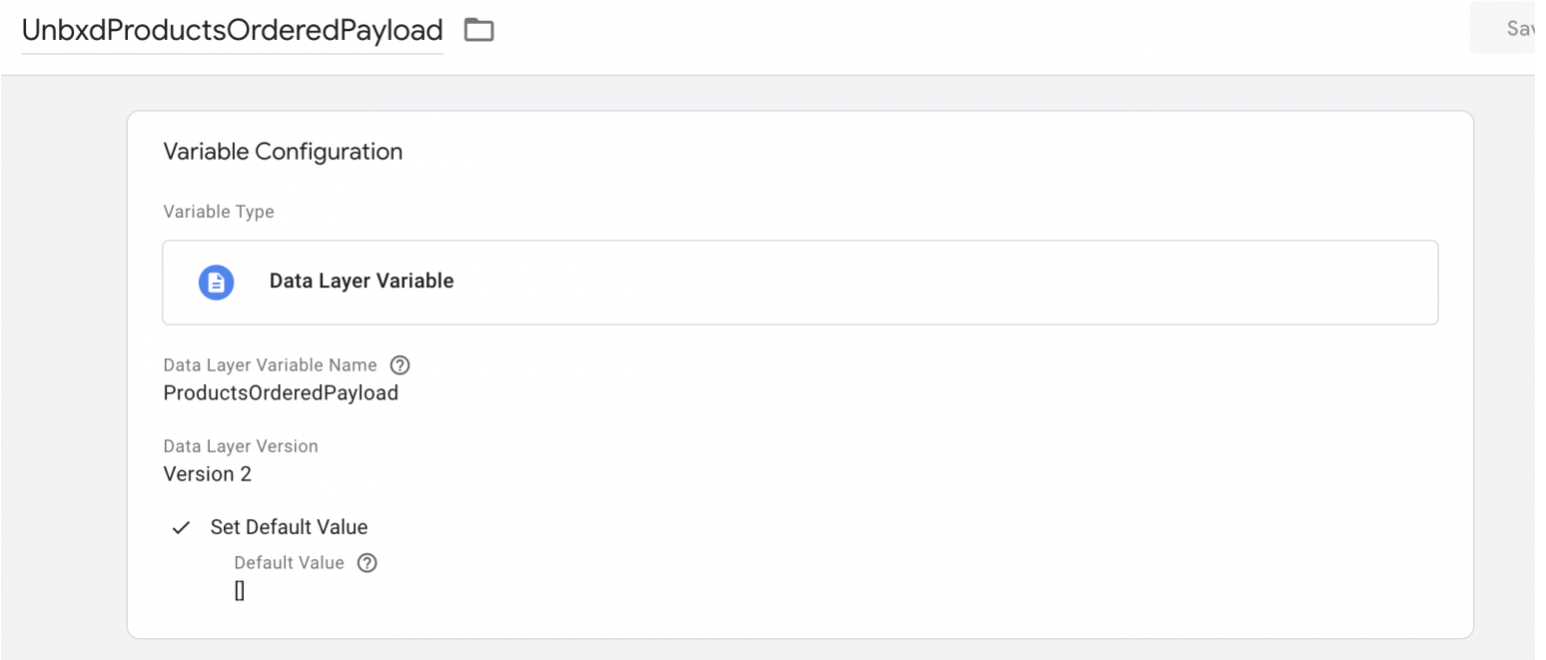
Task: Click the [] default value field
Action: (240, 591)
